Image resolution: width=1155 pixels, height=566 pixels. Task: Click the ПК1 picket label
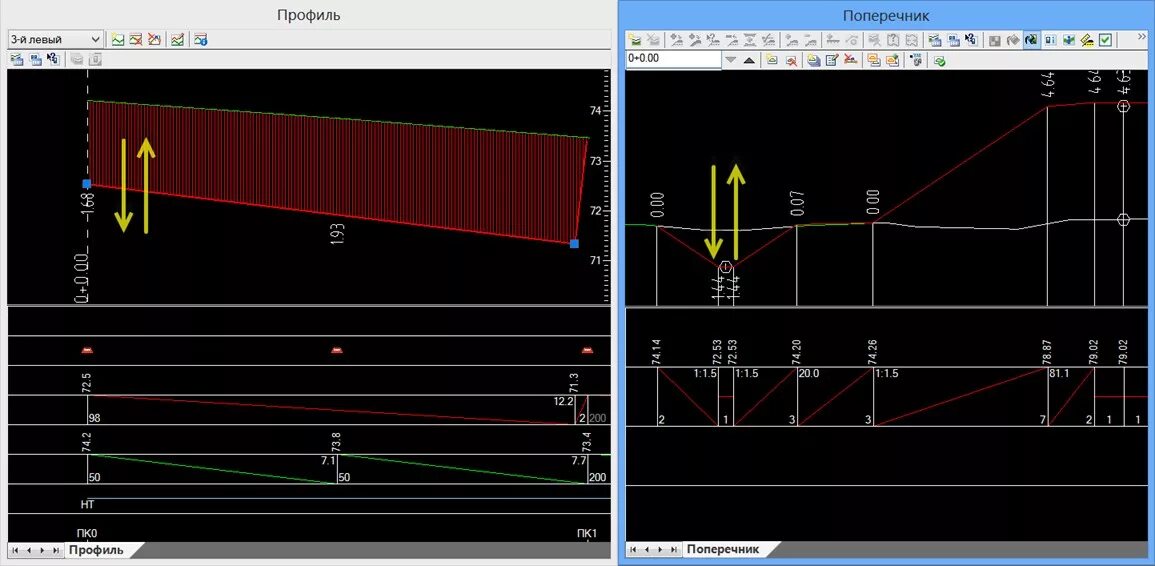[x=587, y=533]
